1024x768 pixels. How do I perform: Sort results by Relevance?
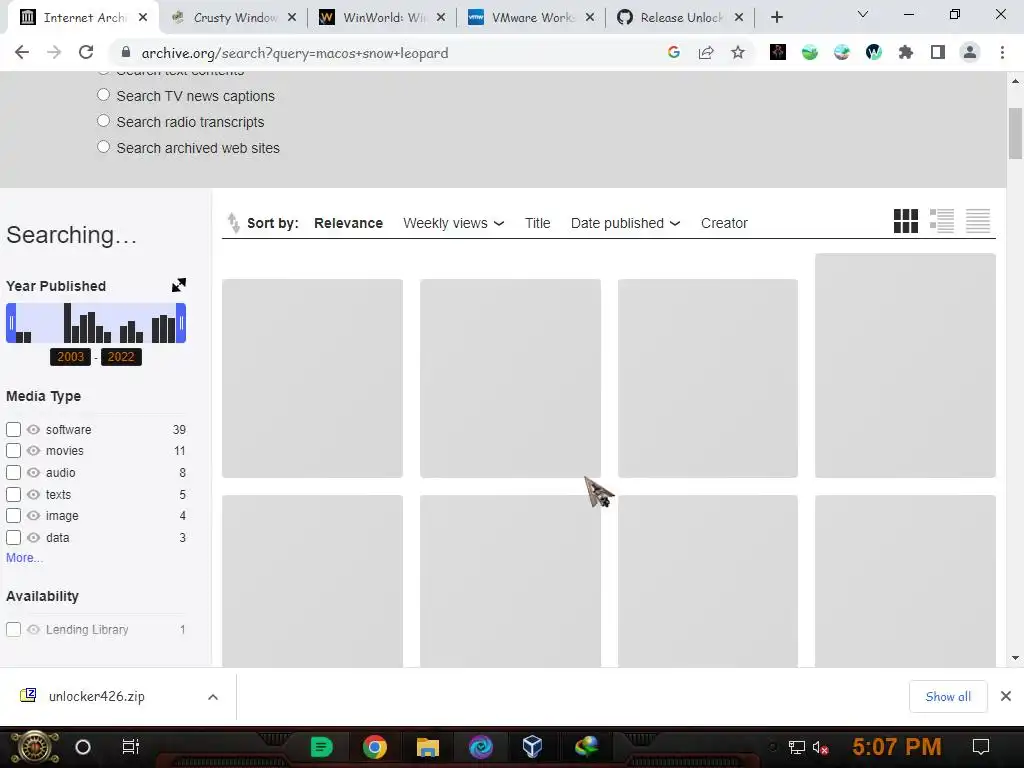click(348, 223)
